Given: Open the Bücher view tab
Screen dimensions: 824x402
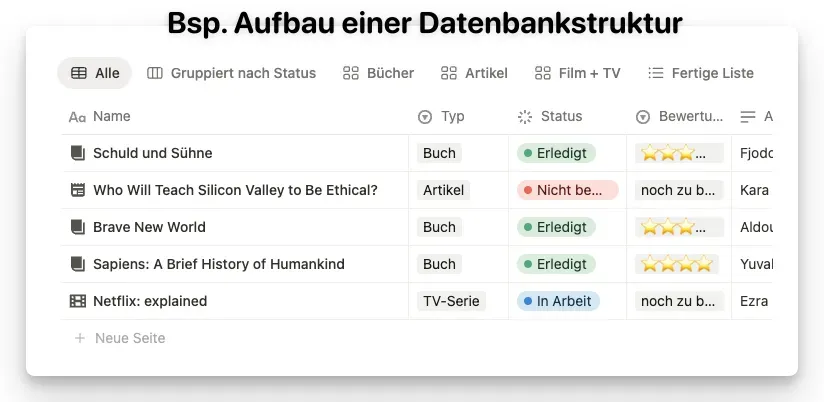Looking at the screenshot, I should 378,73.
